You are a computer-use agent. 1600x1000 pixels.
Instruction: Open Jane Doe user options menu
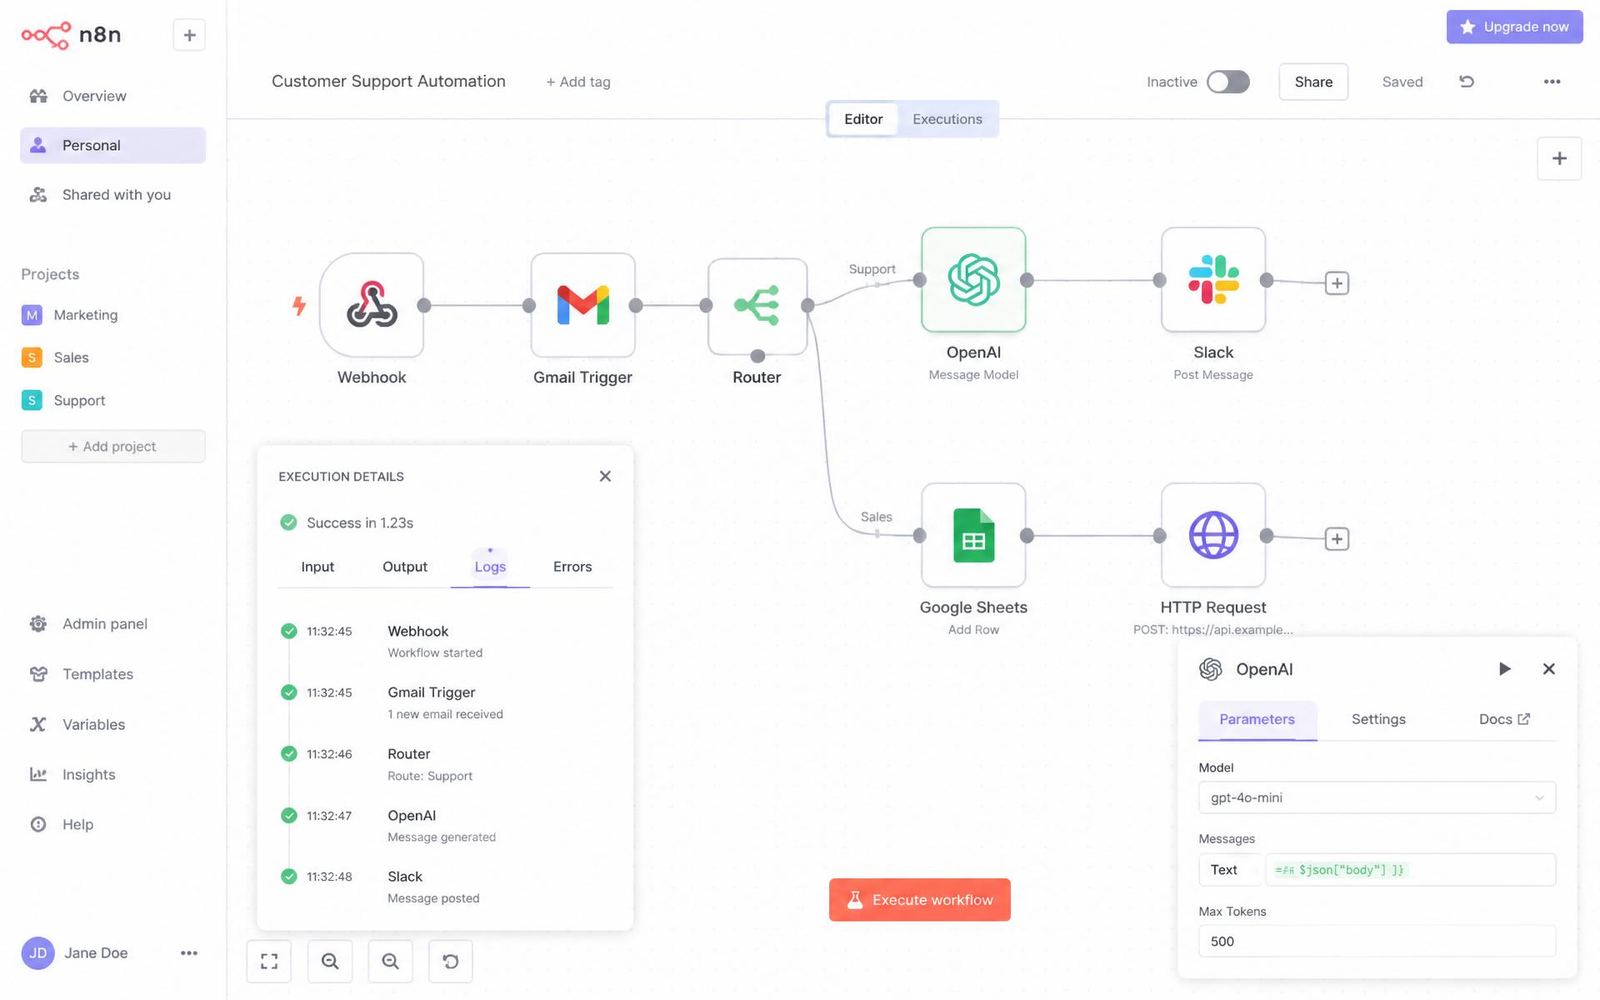tap(189, 953)
